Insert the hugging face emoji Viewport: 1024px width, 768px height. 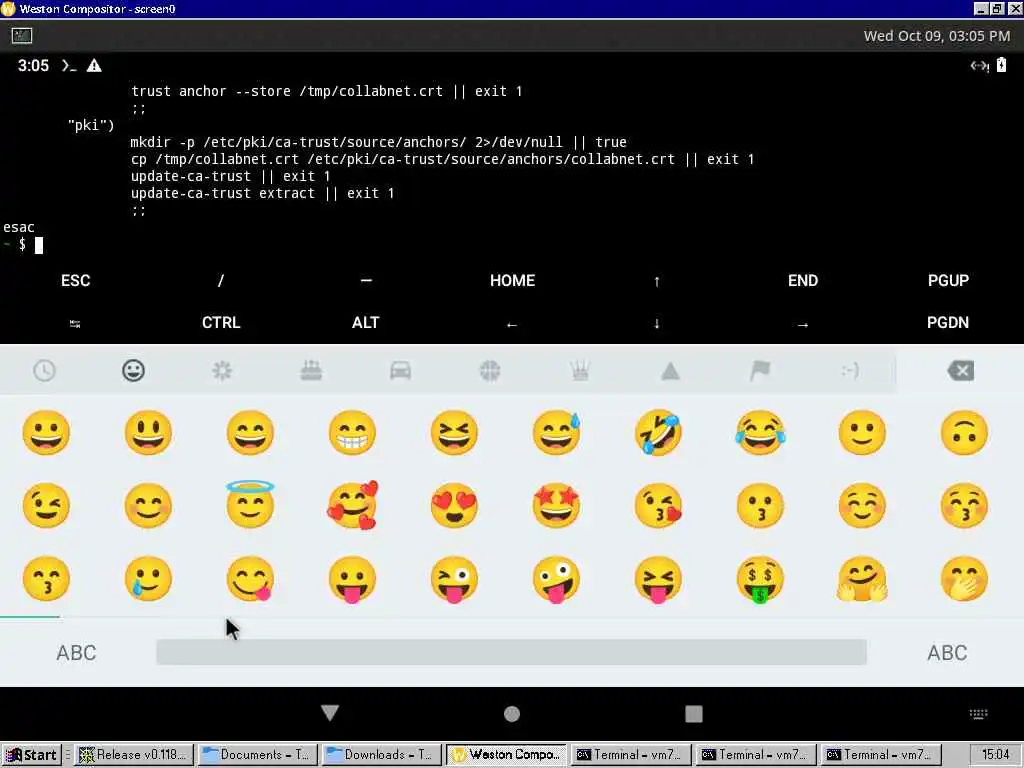(862, 579)
